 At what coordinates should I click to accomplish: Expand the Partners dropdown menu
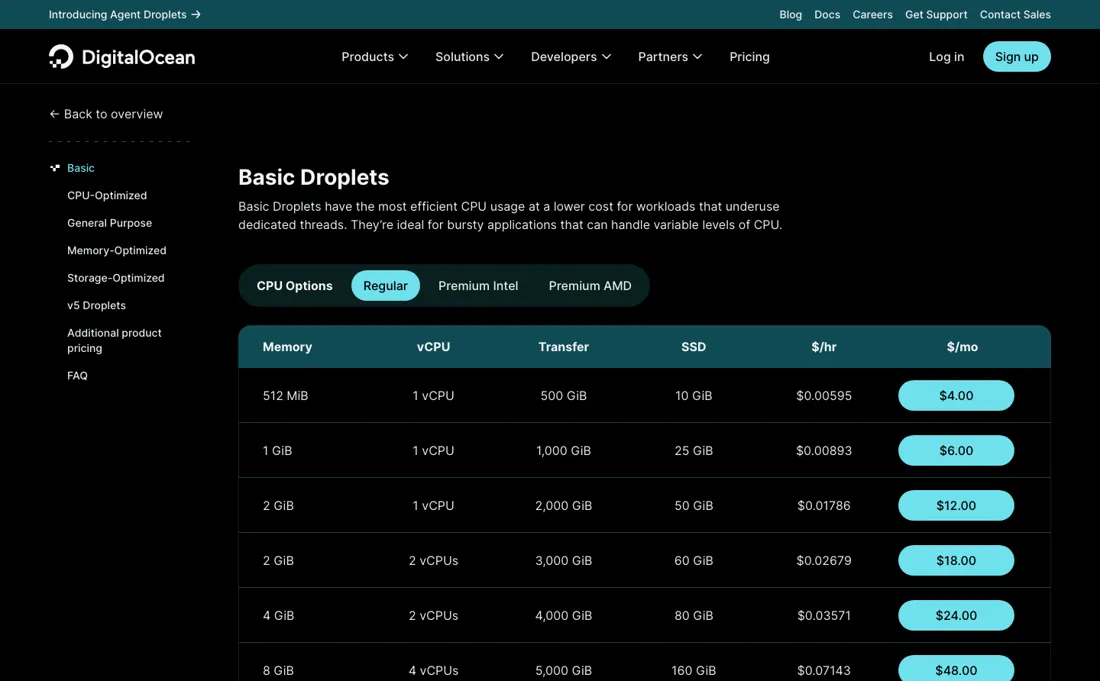pyautogui.click(x=670, y=57)
